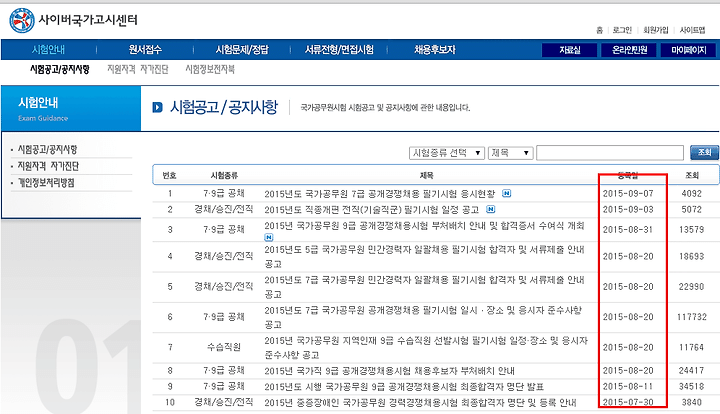This screenshot has width=720, height=414.
Task: Open the 서류전형/면접시험 main menu
Action: point(339,50)
